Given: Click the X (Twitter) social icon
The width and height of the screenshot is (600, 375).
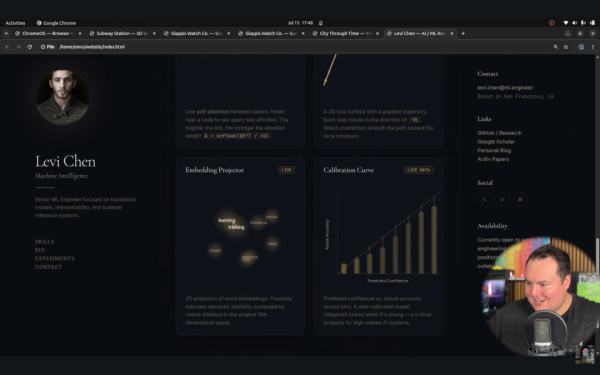Looking at the screenshot, I should [x=484, y=199].
